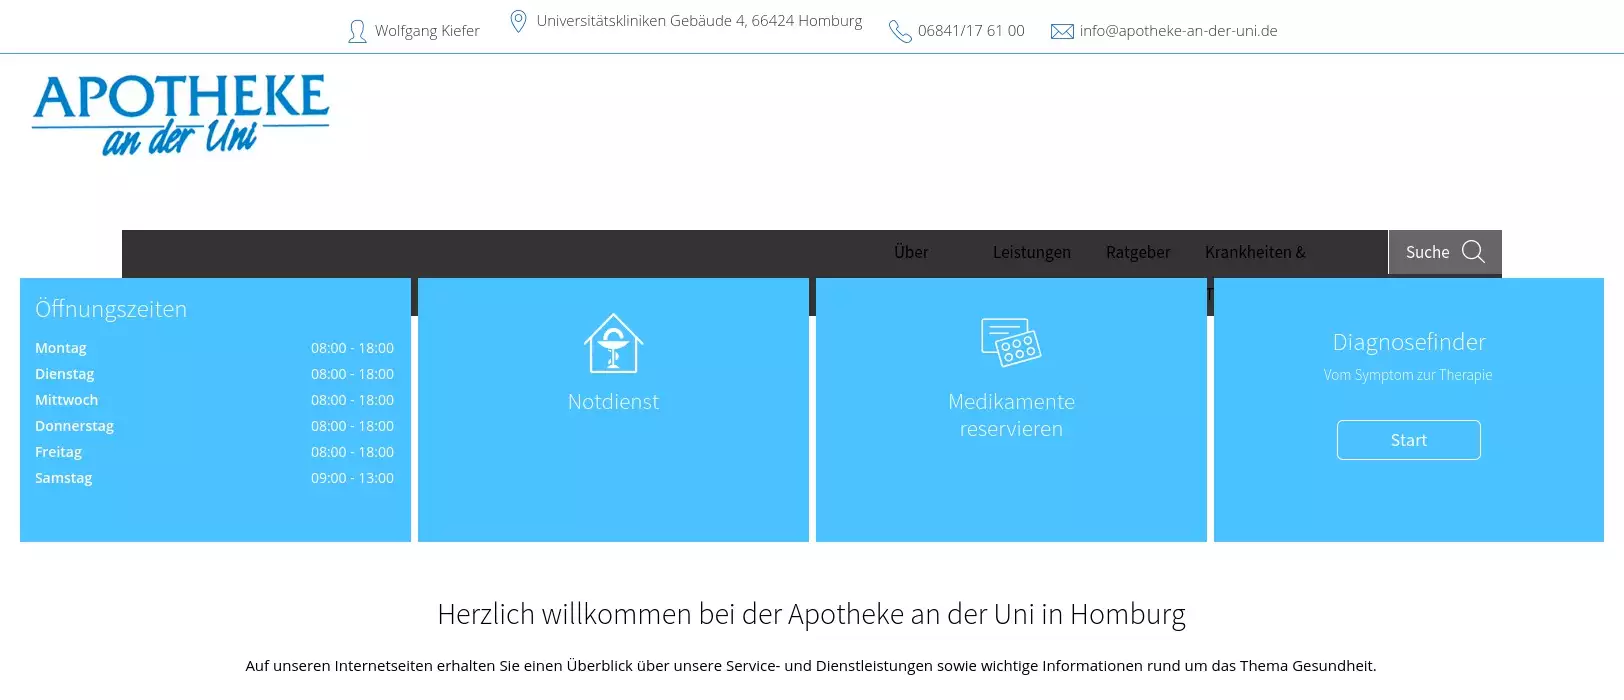This screenshot has height=700, width=1624.
Task: Click the Apotheke an der Uni logo
Action: pos(181,114)
